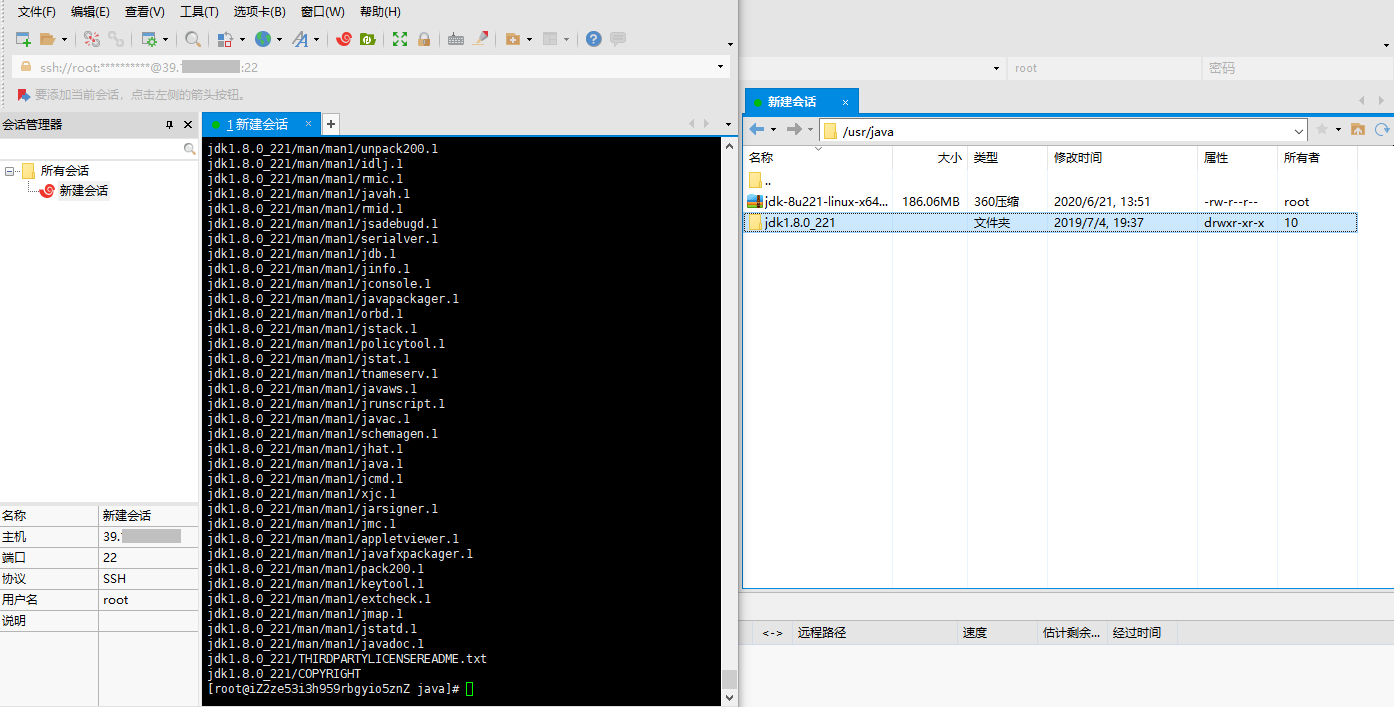Screen dimensions: 1394x707
Task: Close the Xftp 新建会话 tab
Action: pos(846,102)
